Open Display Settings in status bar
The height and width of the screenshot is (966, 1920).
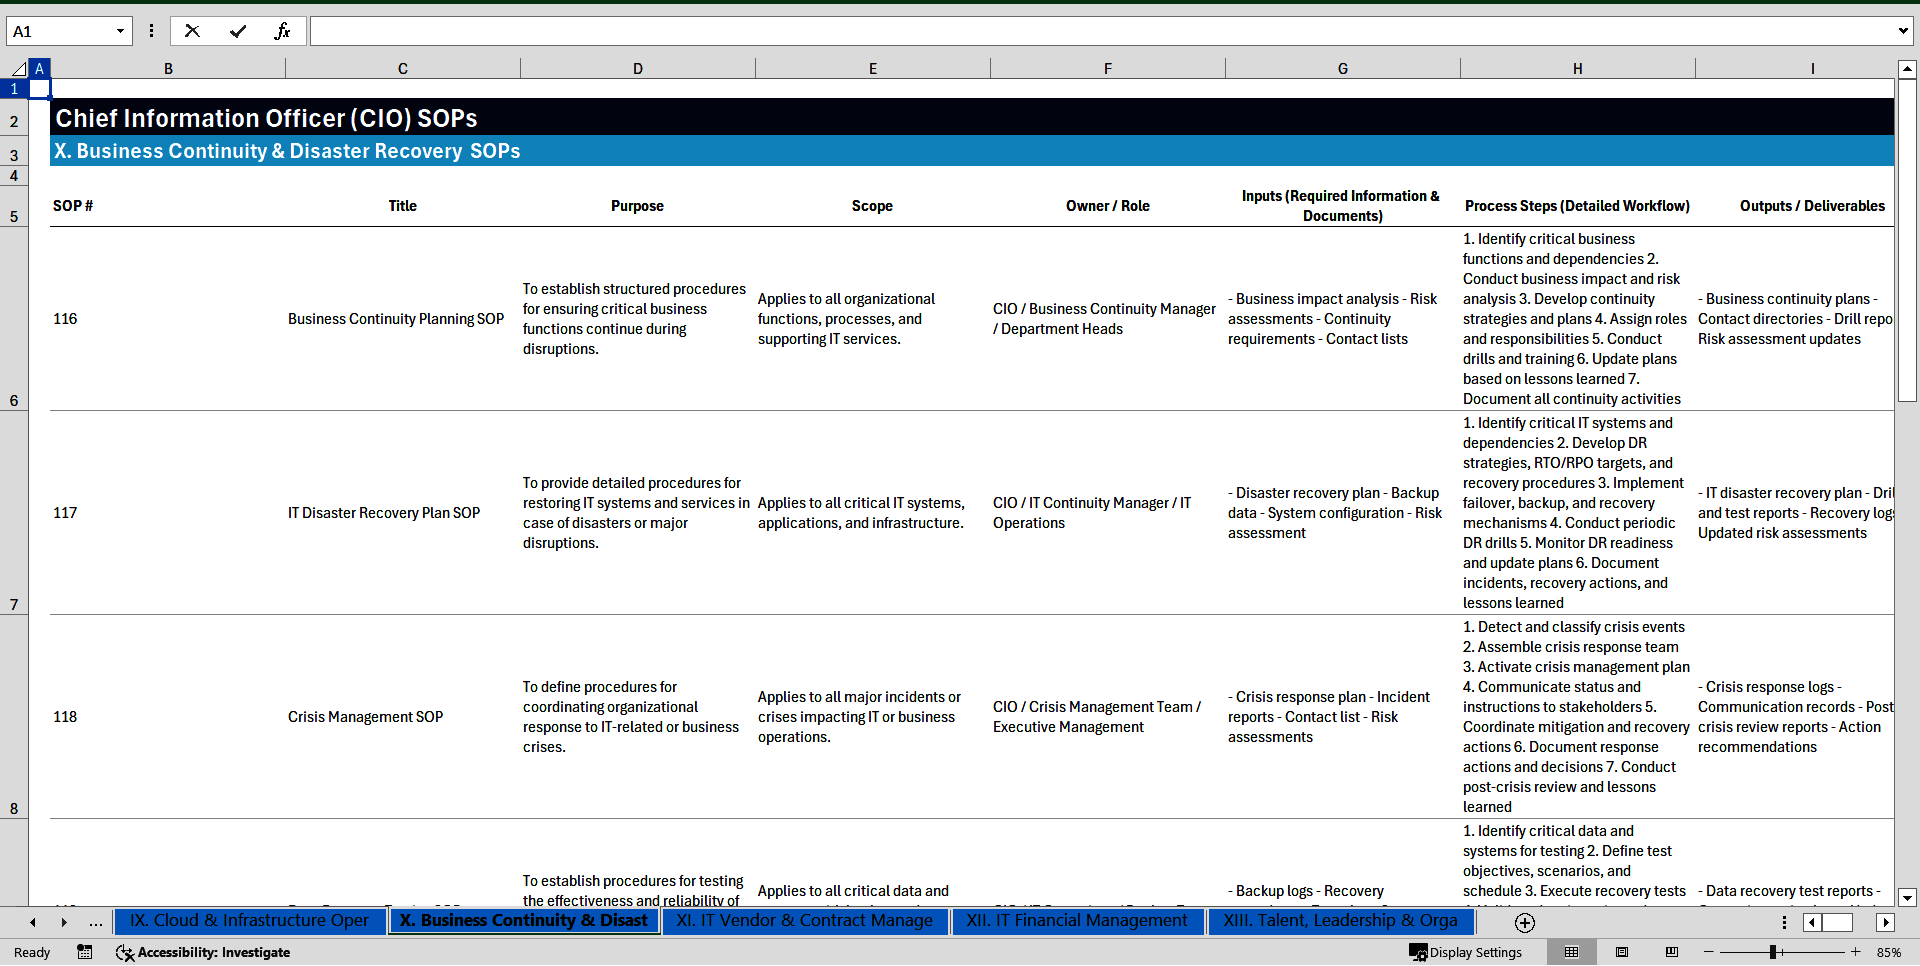click(1465, 952)
